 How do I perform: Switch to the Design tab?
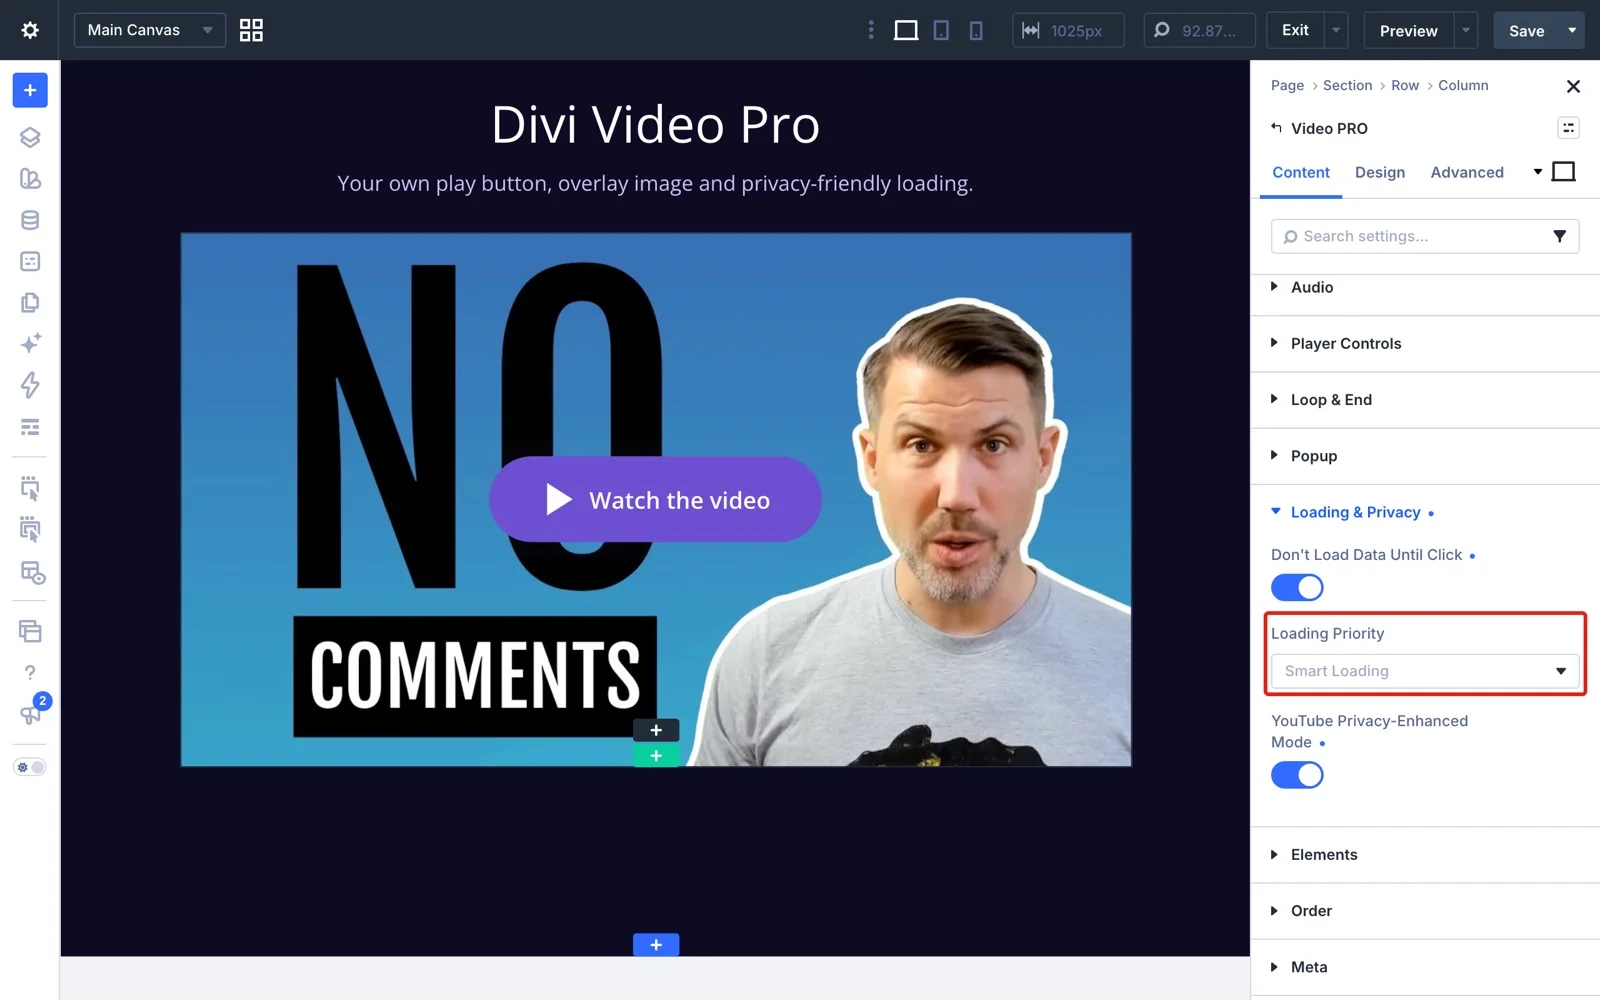click(x=1380, y=172)
